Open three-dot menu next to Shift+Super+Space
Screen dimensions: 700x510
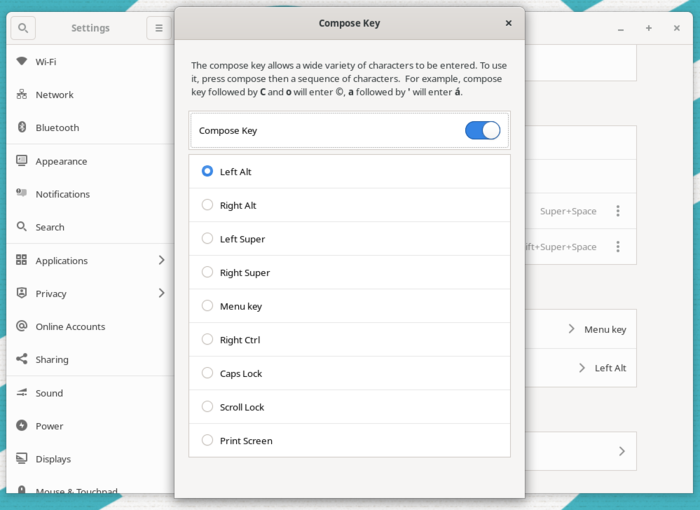click(618, 247)
